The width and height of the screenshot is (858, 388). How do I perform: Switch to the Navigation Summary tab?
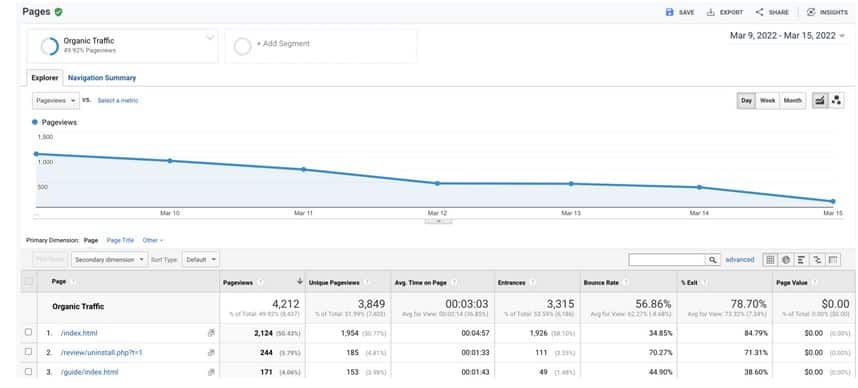point(102,78)
